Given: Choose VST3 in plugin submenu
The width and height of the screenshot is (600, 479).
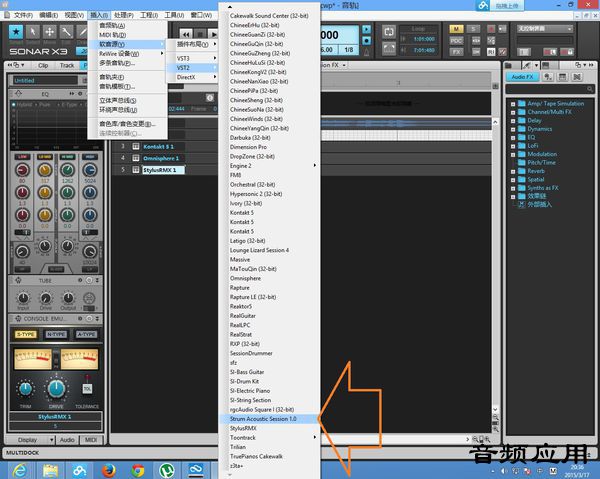Looking at the screenshot, I should (193, 58).
